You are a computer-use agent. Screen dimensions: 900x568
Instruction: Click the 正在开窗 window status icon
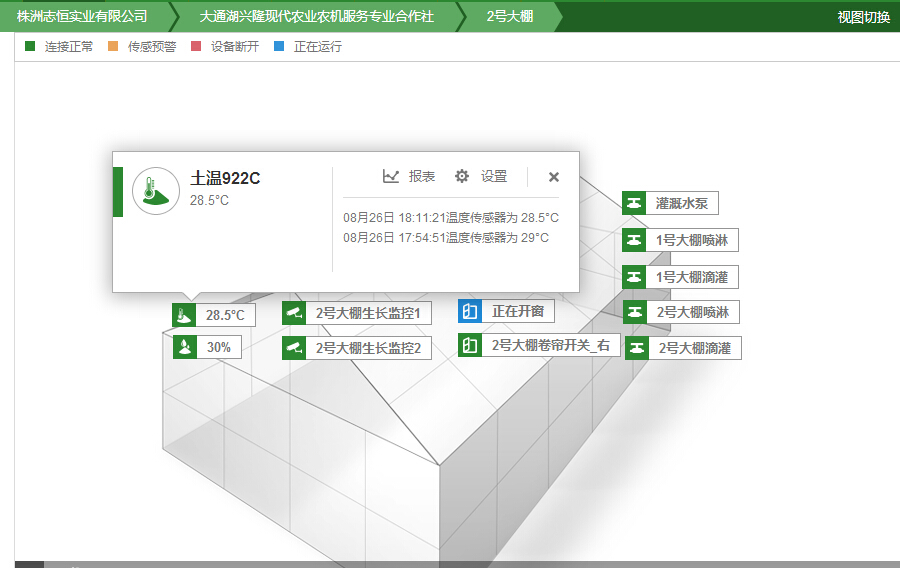tap(470, 311)
